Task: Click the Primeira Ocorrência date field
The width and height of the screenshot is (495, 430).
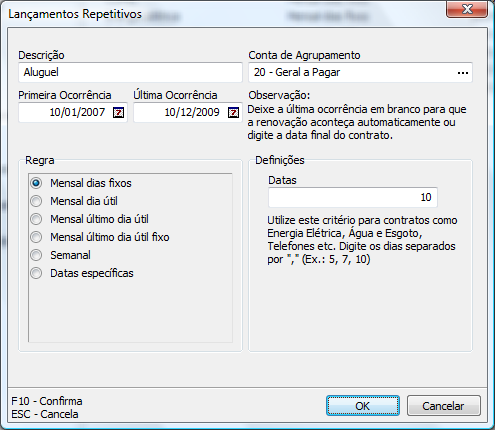Action: click(x=66, y=112)
